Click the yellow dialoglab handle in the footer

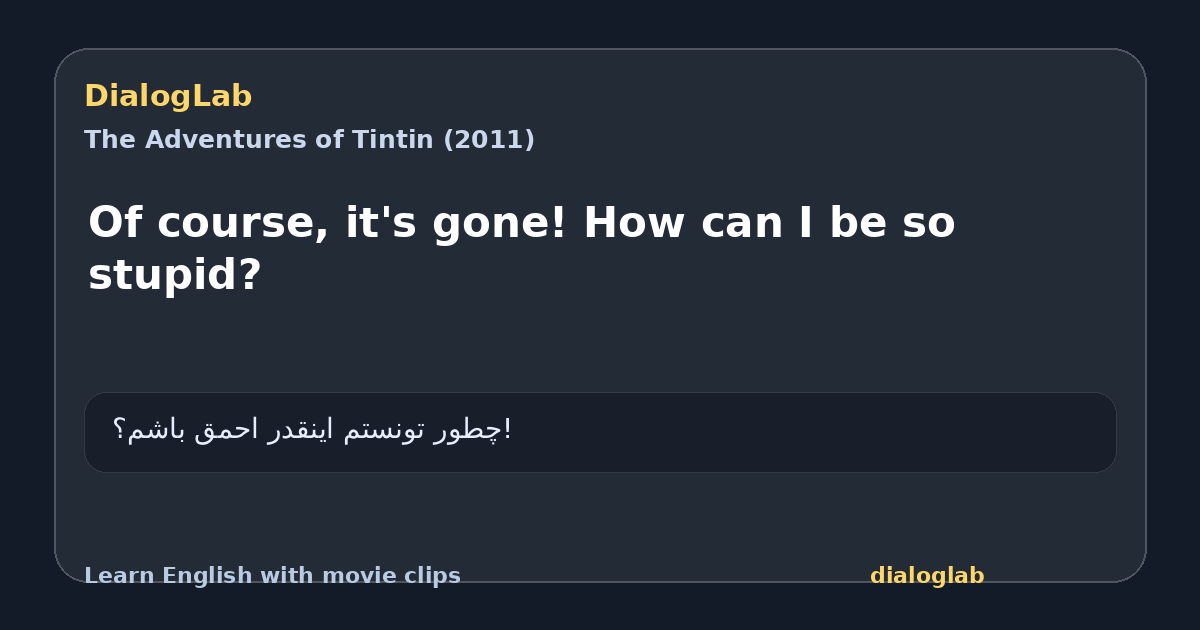[x=927, y=576]
